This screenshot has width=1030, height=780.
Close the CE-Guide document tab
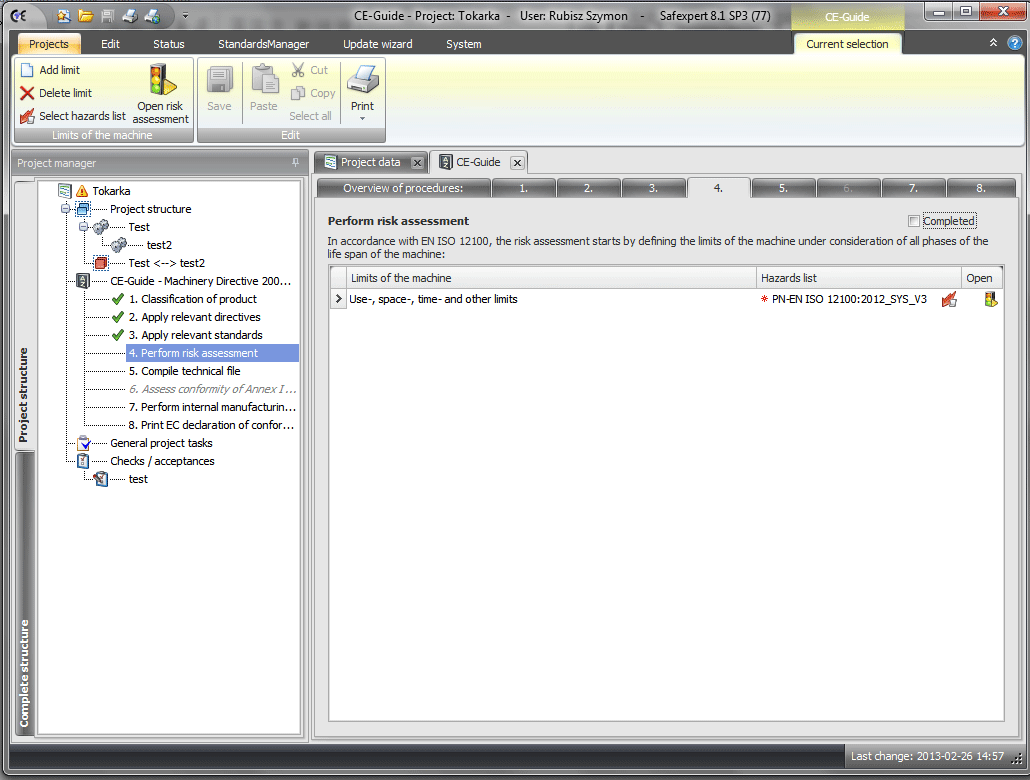[x=517, y=162]
